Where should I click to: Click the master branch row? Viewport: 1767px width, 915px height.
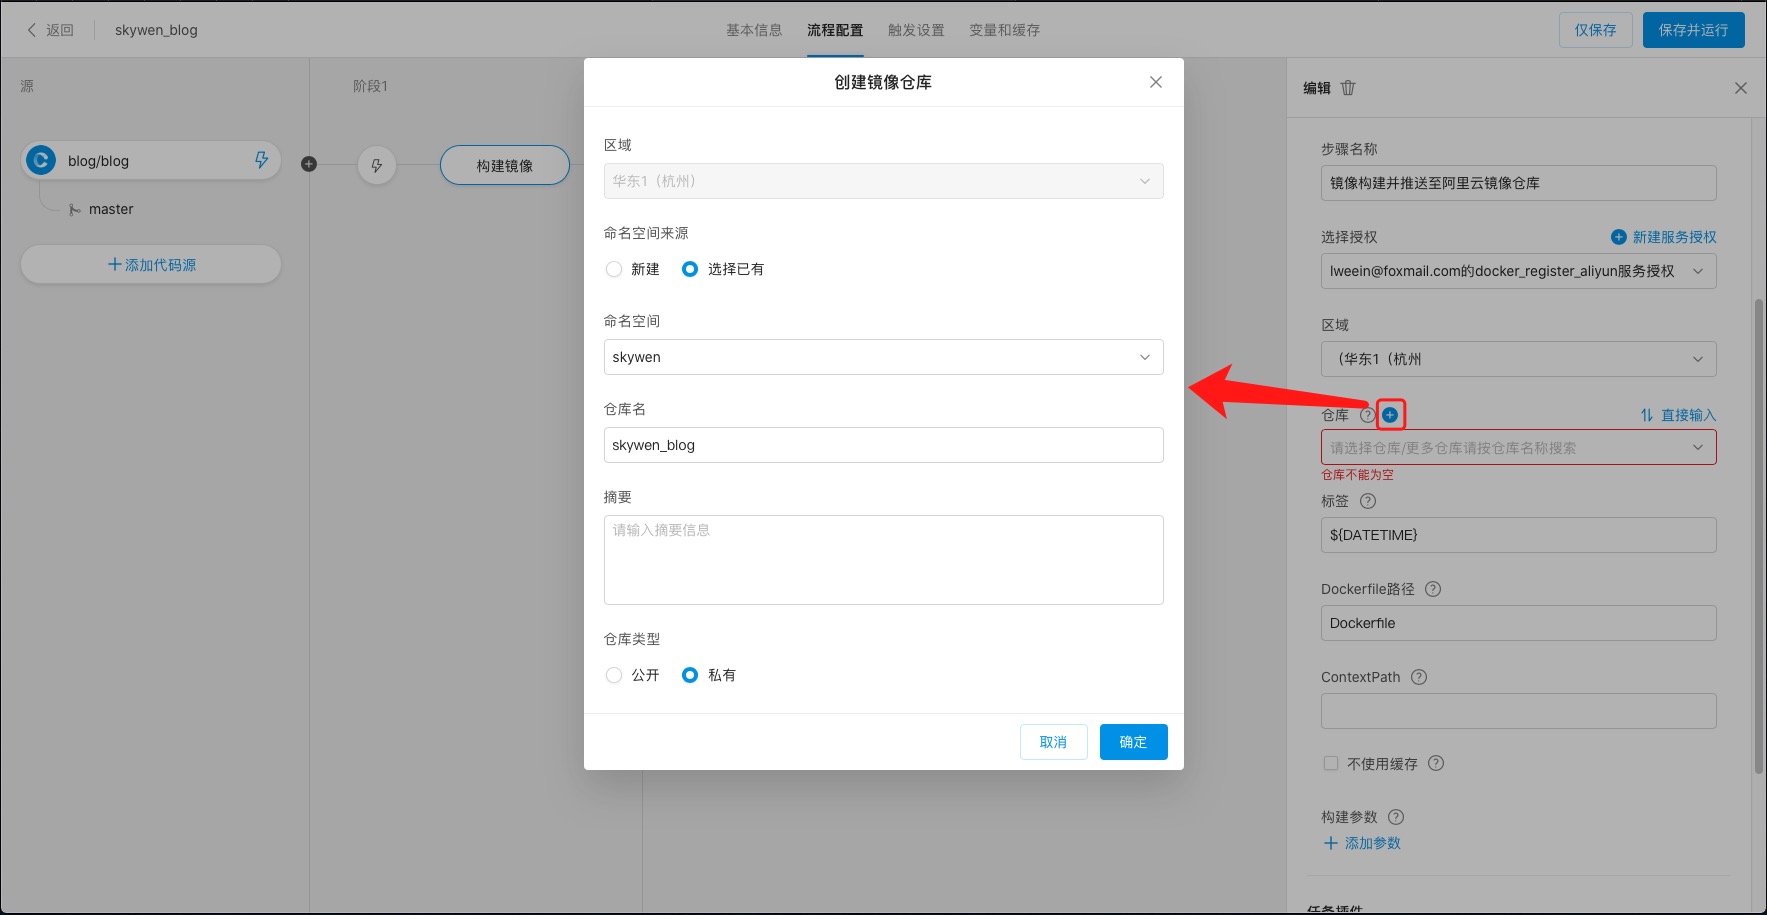click(100, 210)
